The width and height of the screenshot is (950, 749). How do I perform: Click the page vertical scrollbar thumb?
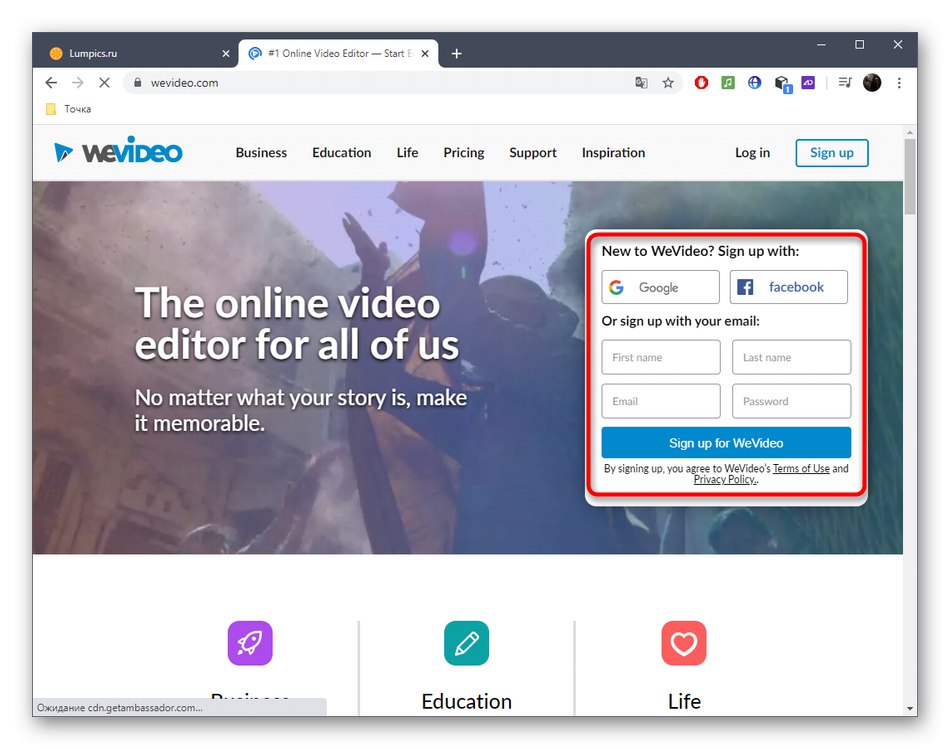click(x=909, y=176)
